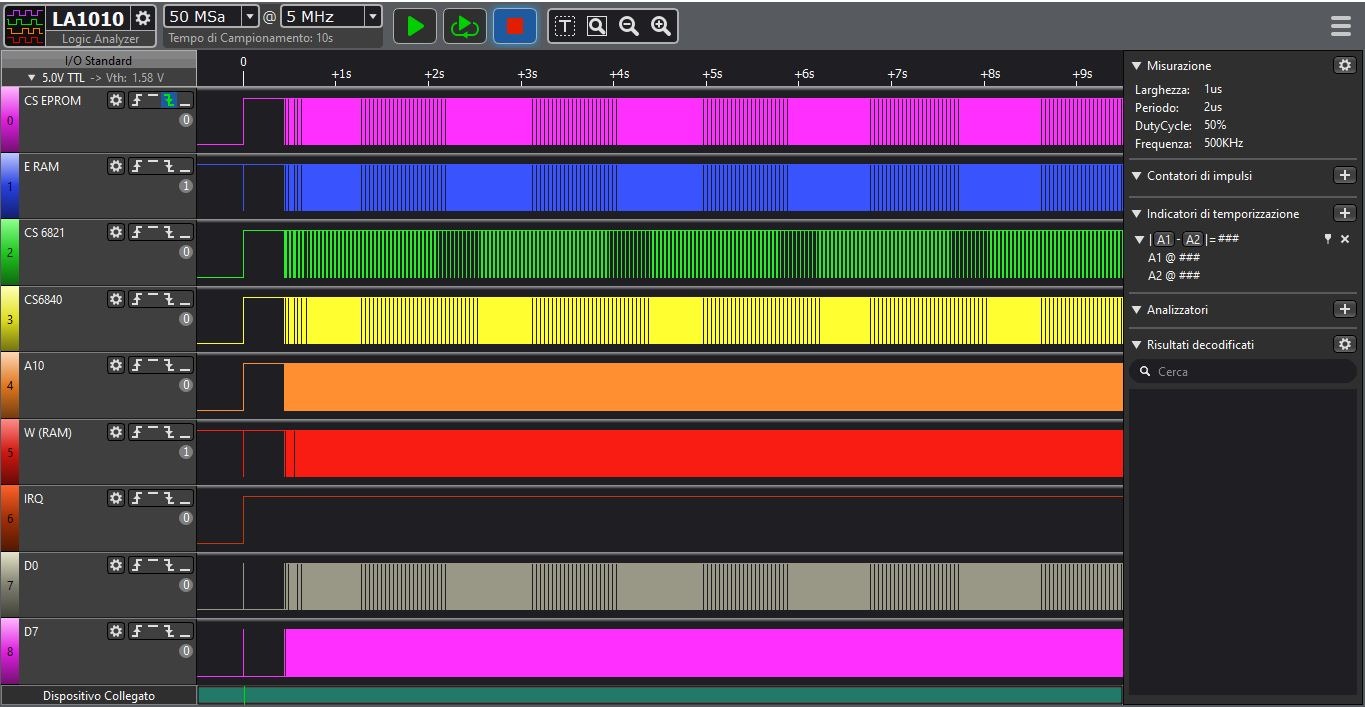This screenshot has height=707, width=1365.
Task: Open LA1010 device settings gear
Action: pyautogui.click(x=143, y=18)
